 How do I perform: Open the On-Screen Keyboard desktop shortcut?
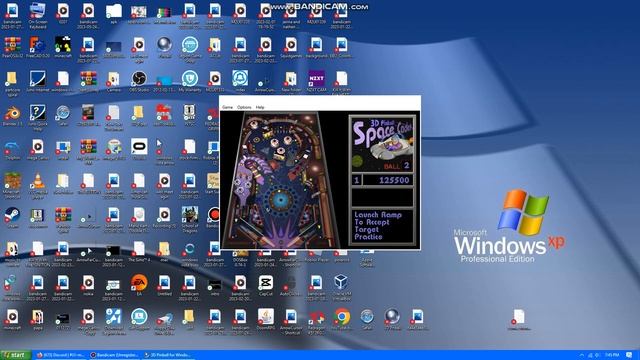click(38, 16)
